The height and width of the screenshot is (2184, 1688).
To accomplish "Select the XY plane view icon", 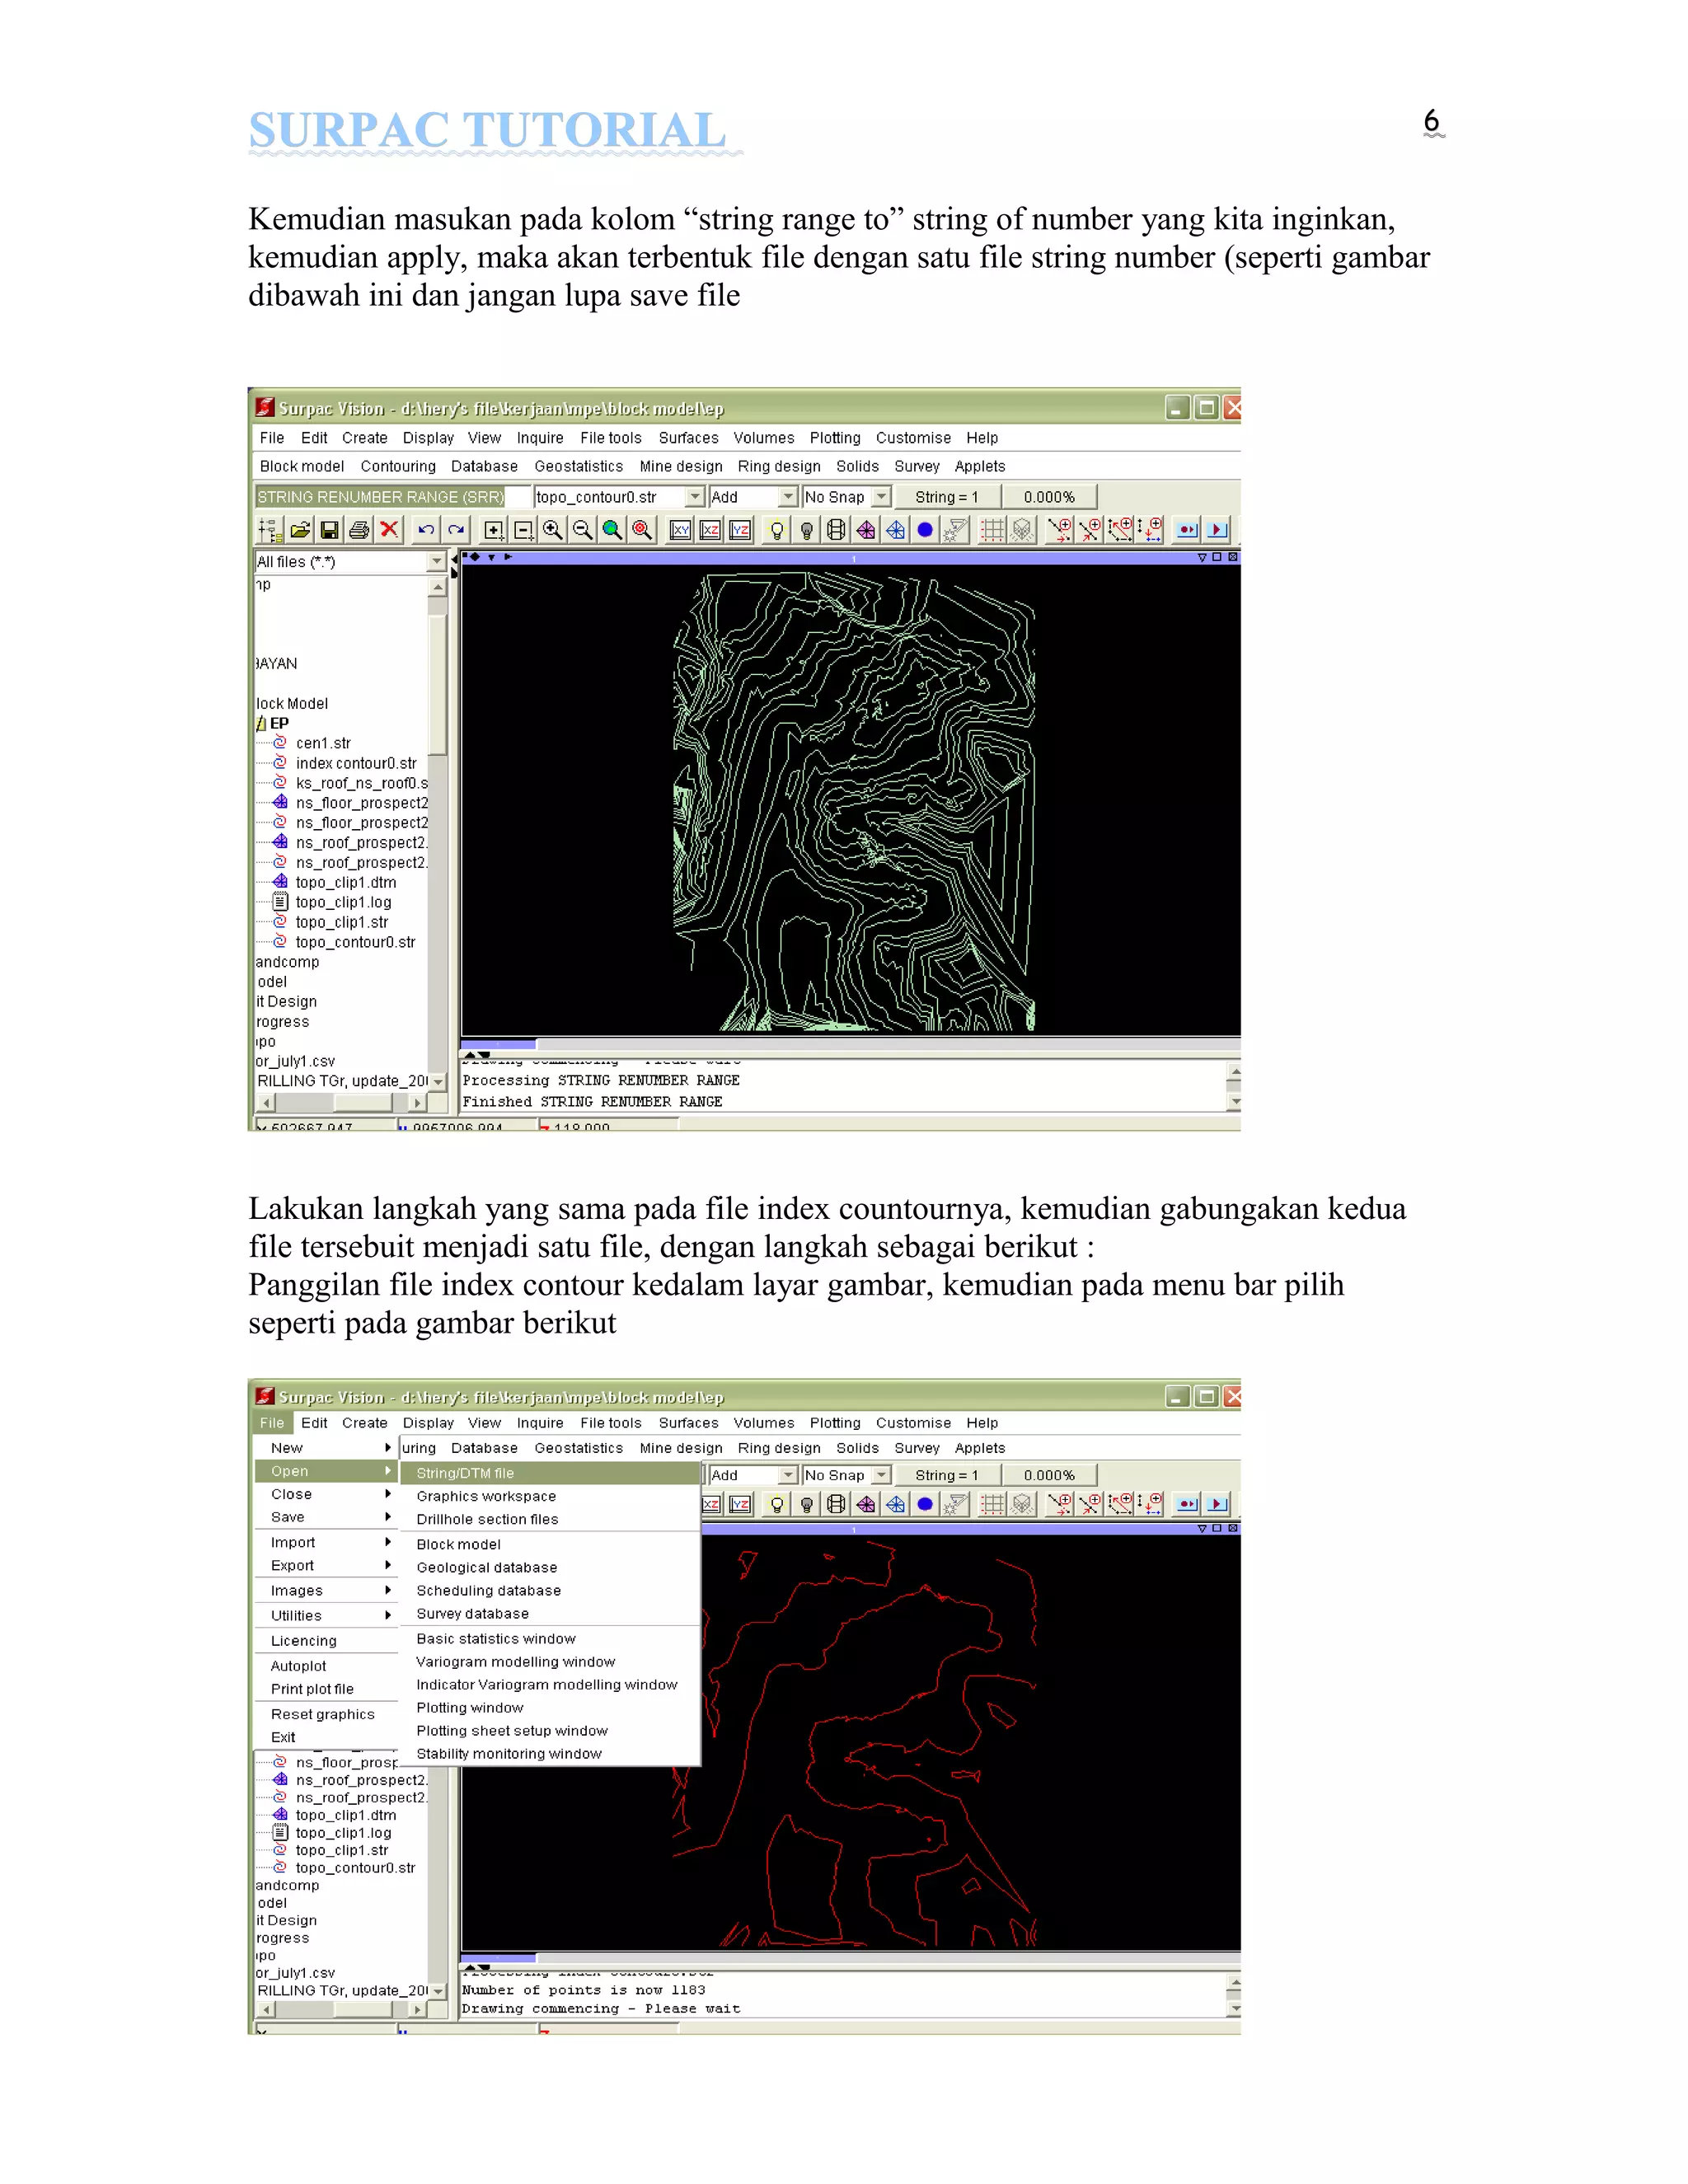I will pos(680,530).
